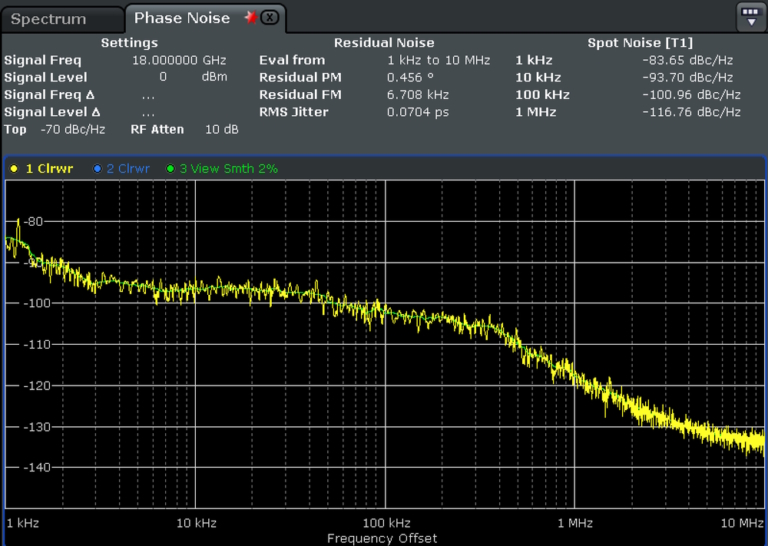This screenshot has height=546, width=768.
Task: Click the RMS Jitter 0.0704 ps value
Action: (x=417, y=112)
